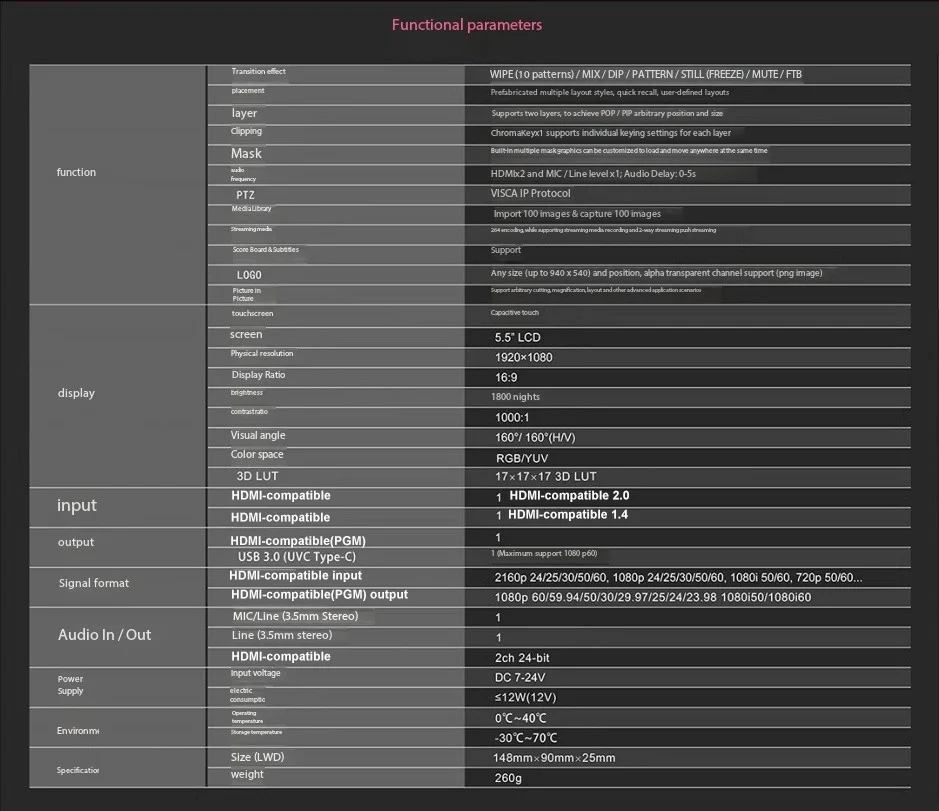Image resolution: width=939 pixels, height=811 pixels.
Task: Click the 'LOGO' row label
Action: [249, 275]
